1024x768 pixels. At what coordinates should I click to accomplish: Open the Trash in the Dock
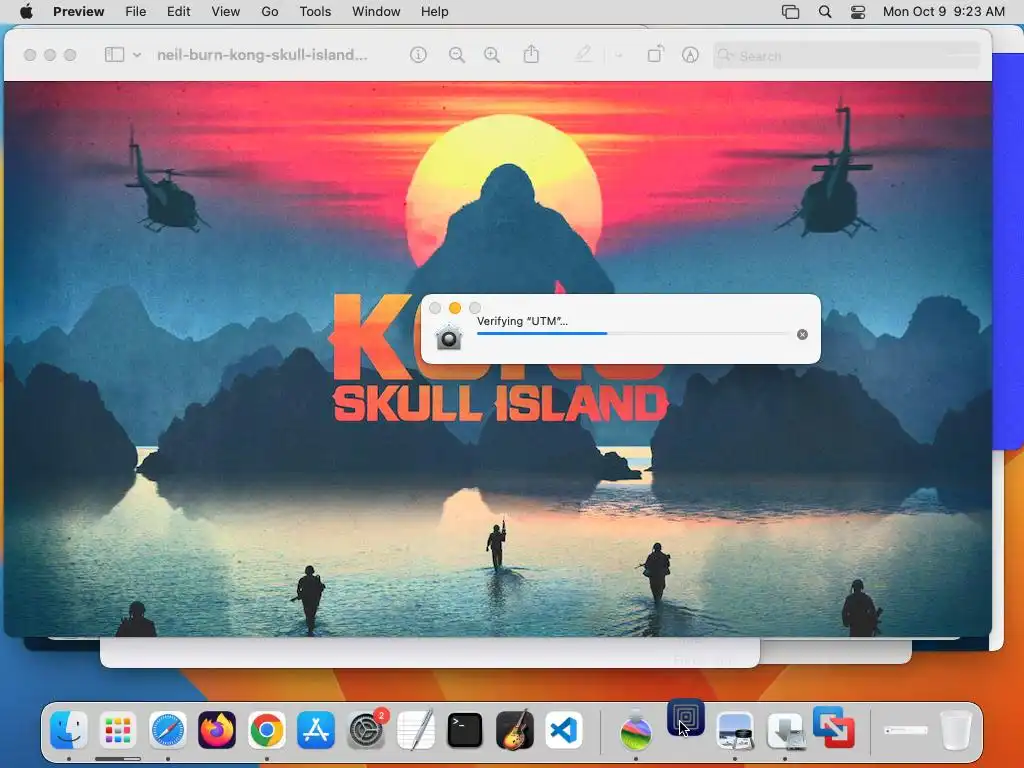[x=955, y=729]
